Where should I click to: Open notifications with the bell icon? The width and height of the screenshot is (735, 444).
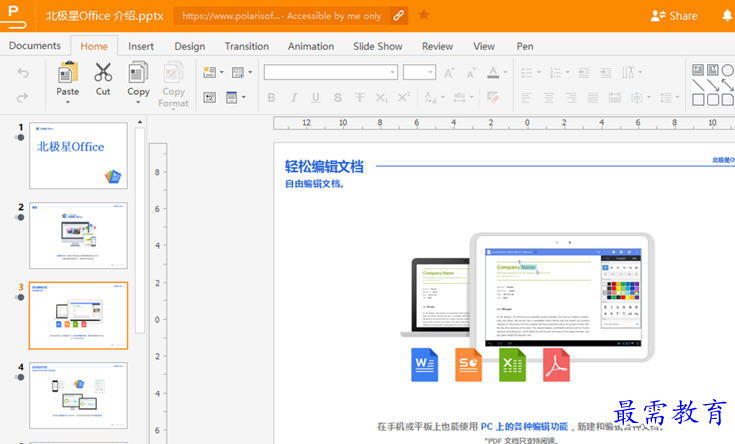tap(726, 16)
